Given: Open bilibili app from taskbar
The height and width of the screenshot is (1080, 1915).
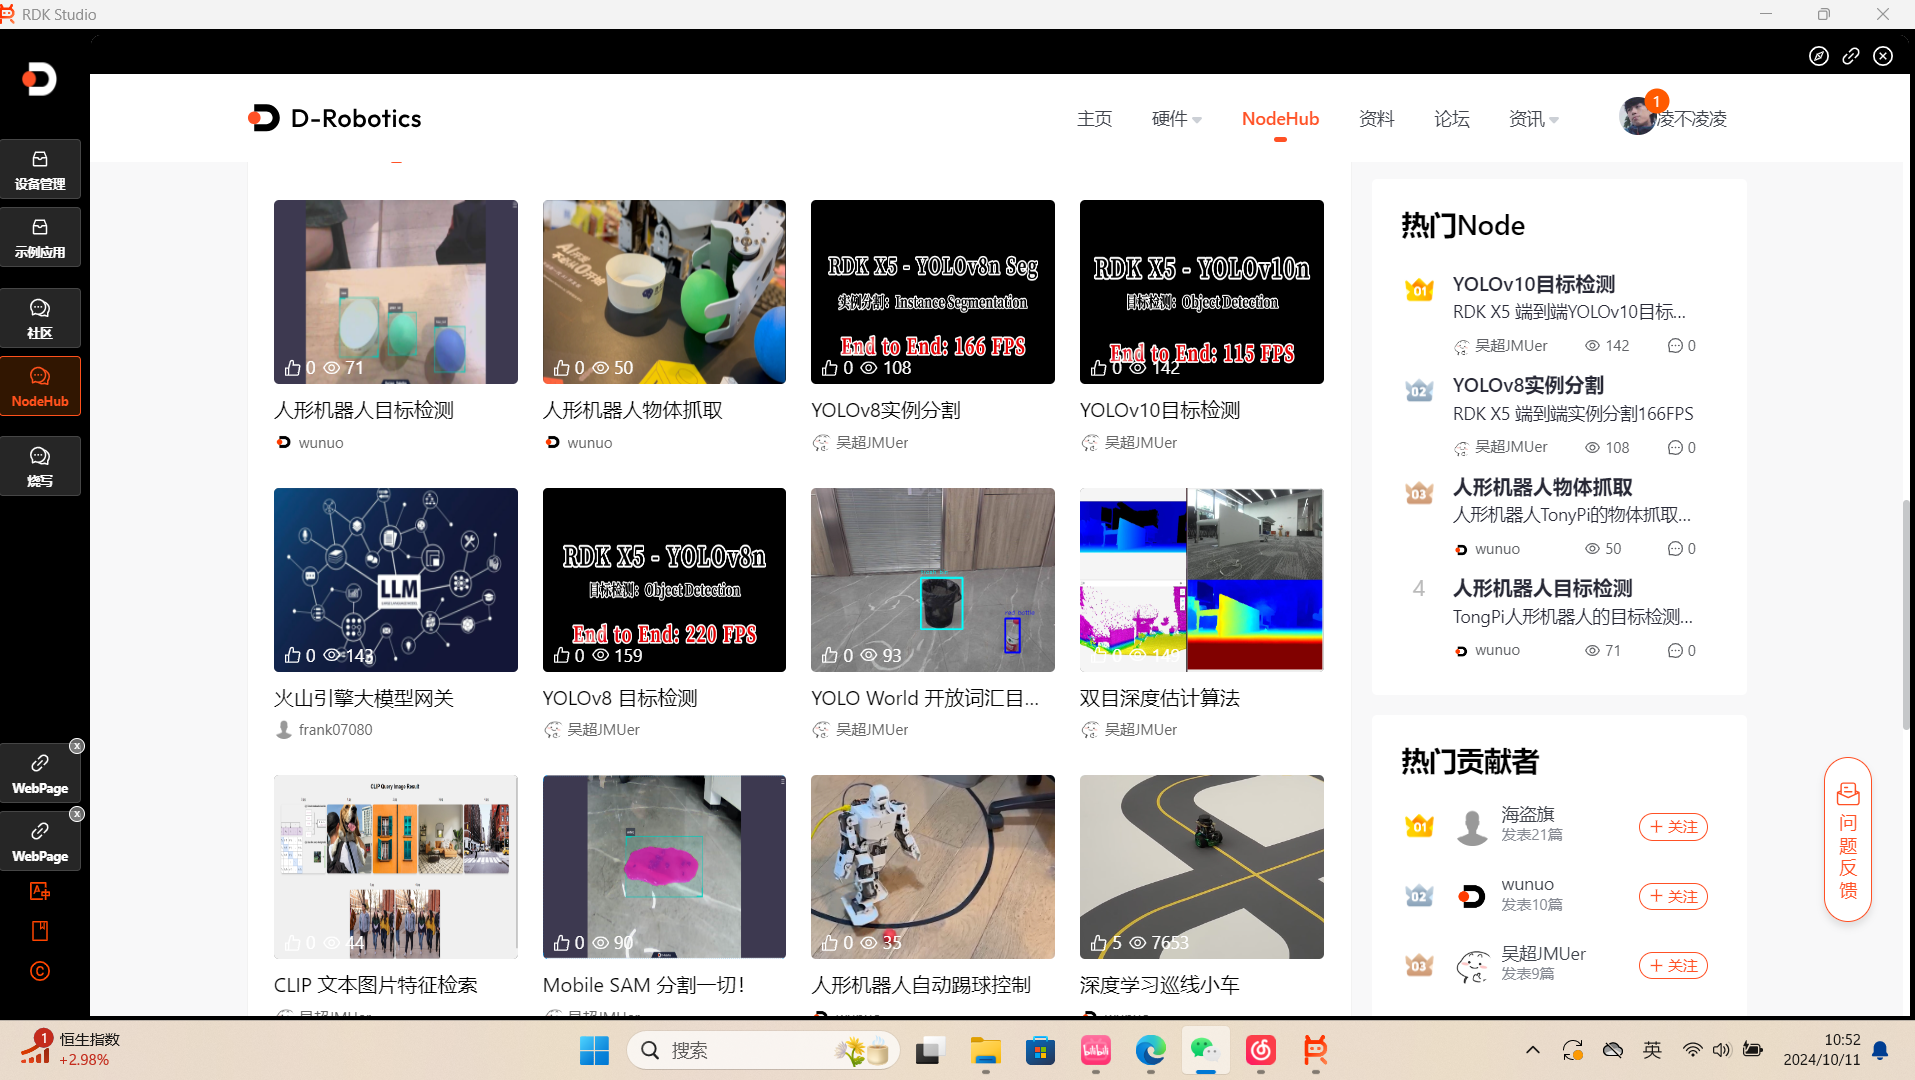Looking at the screenshot, I should coord(1096,1050).
